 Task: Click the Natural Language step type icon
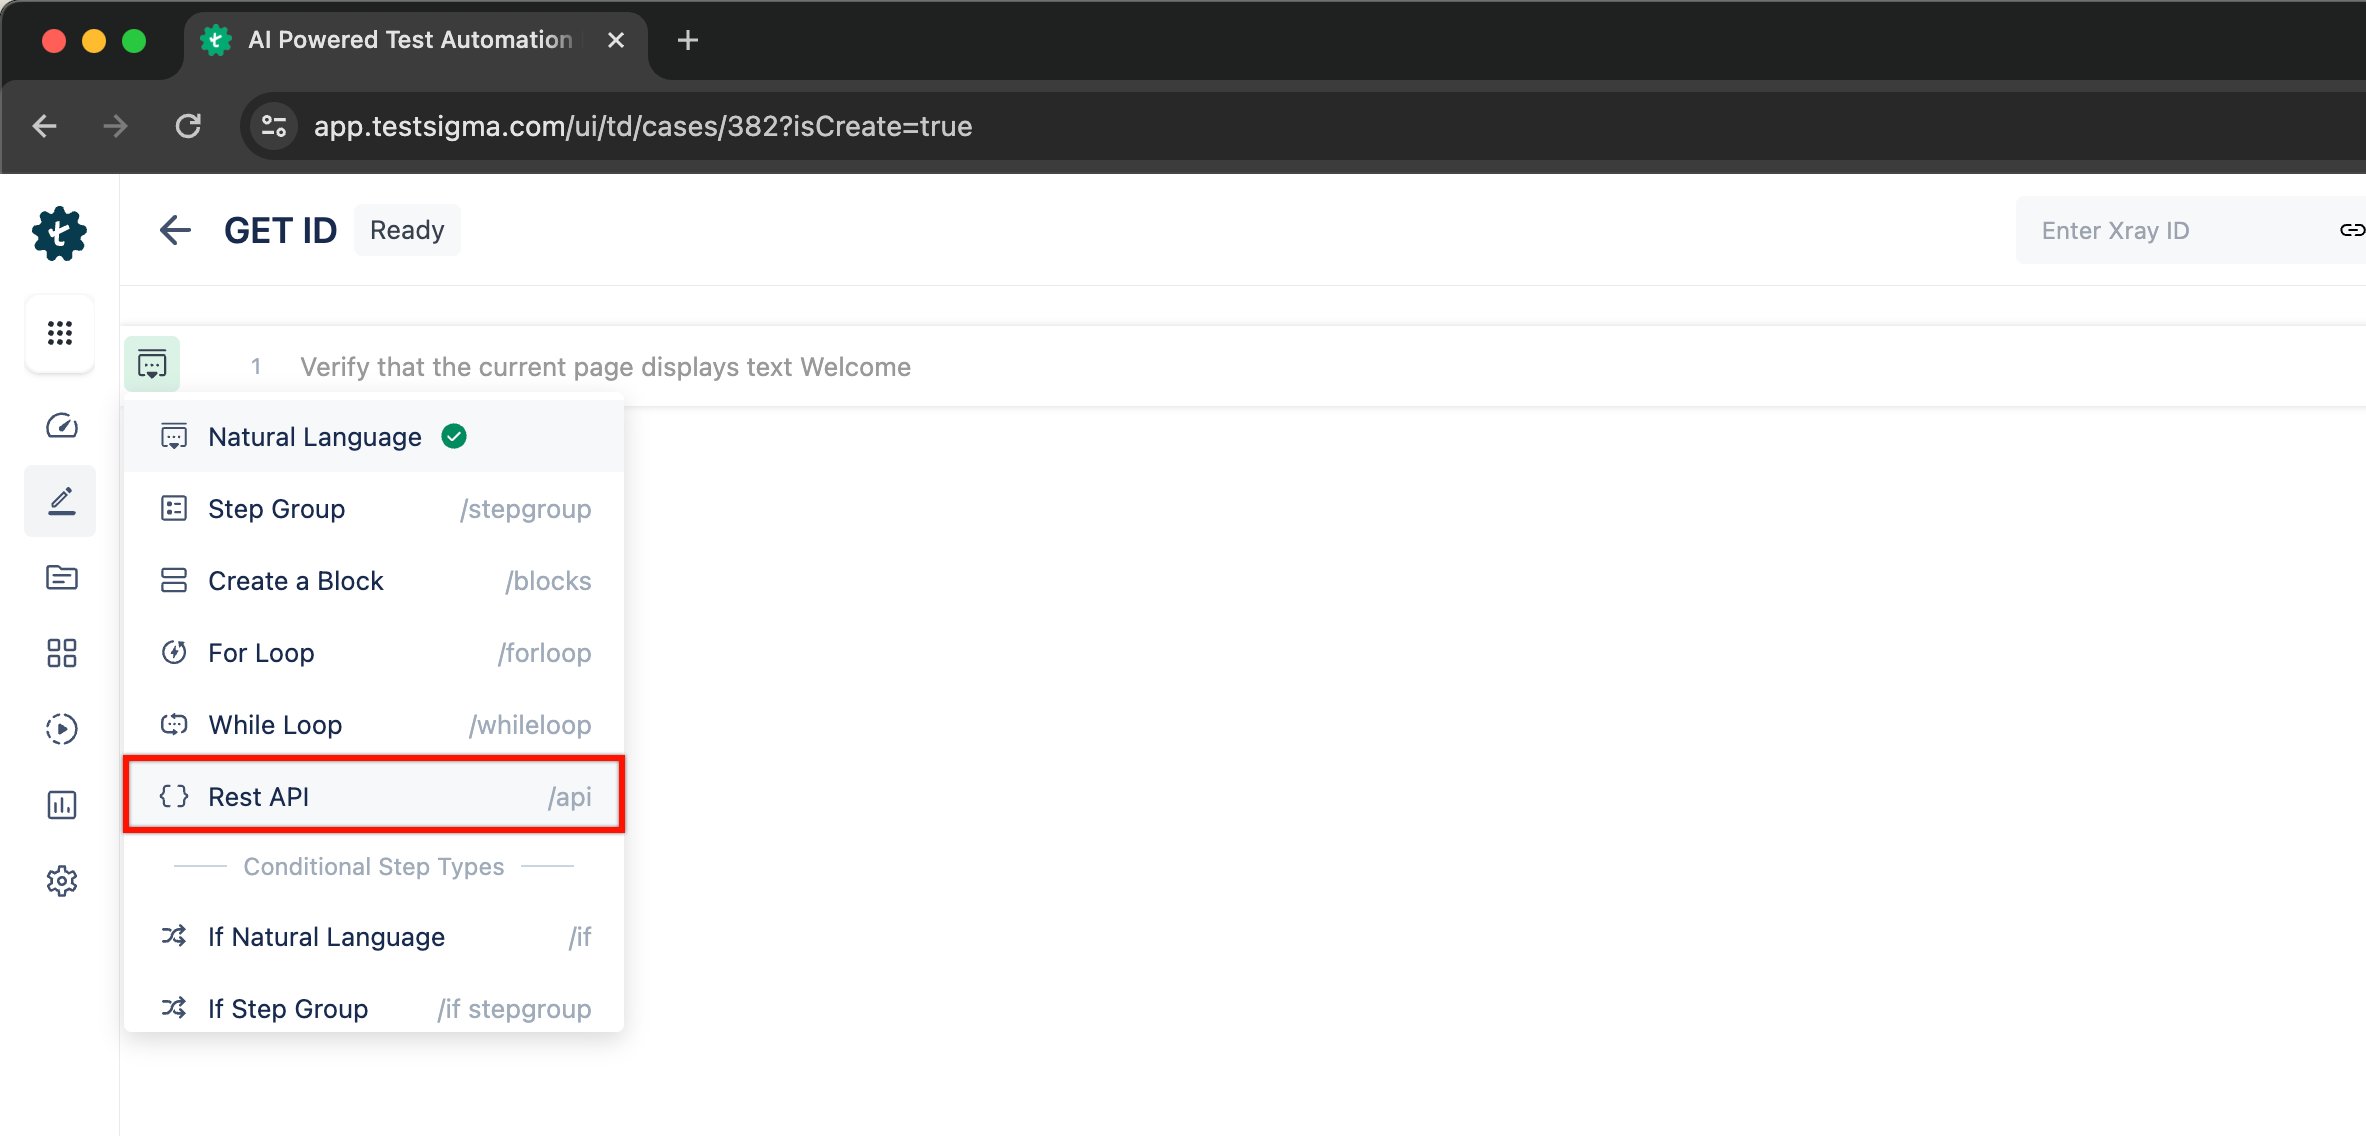[174, 436]
